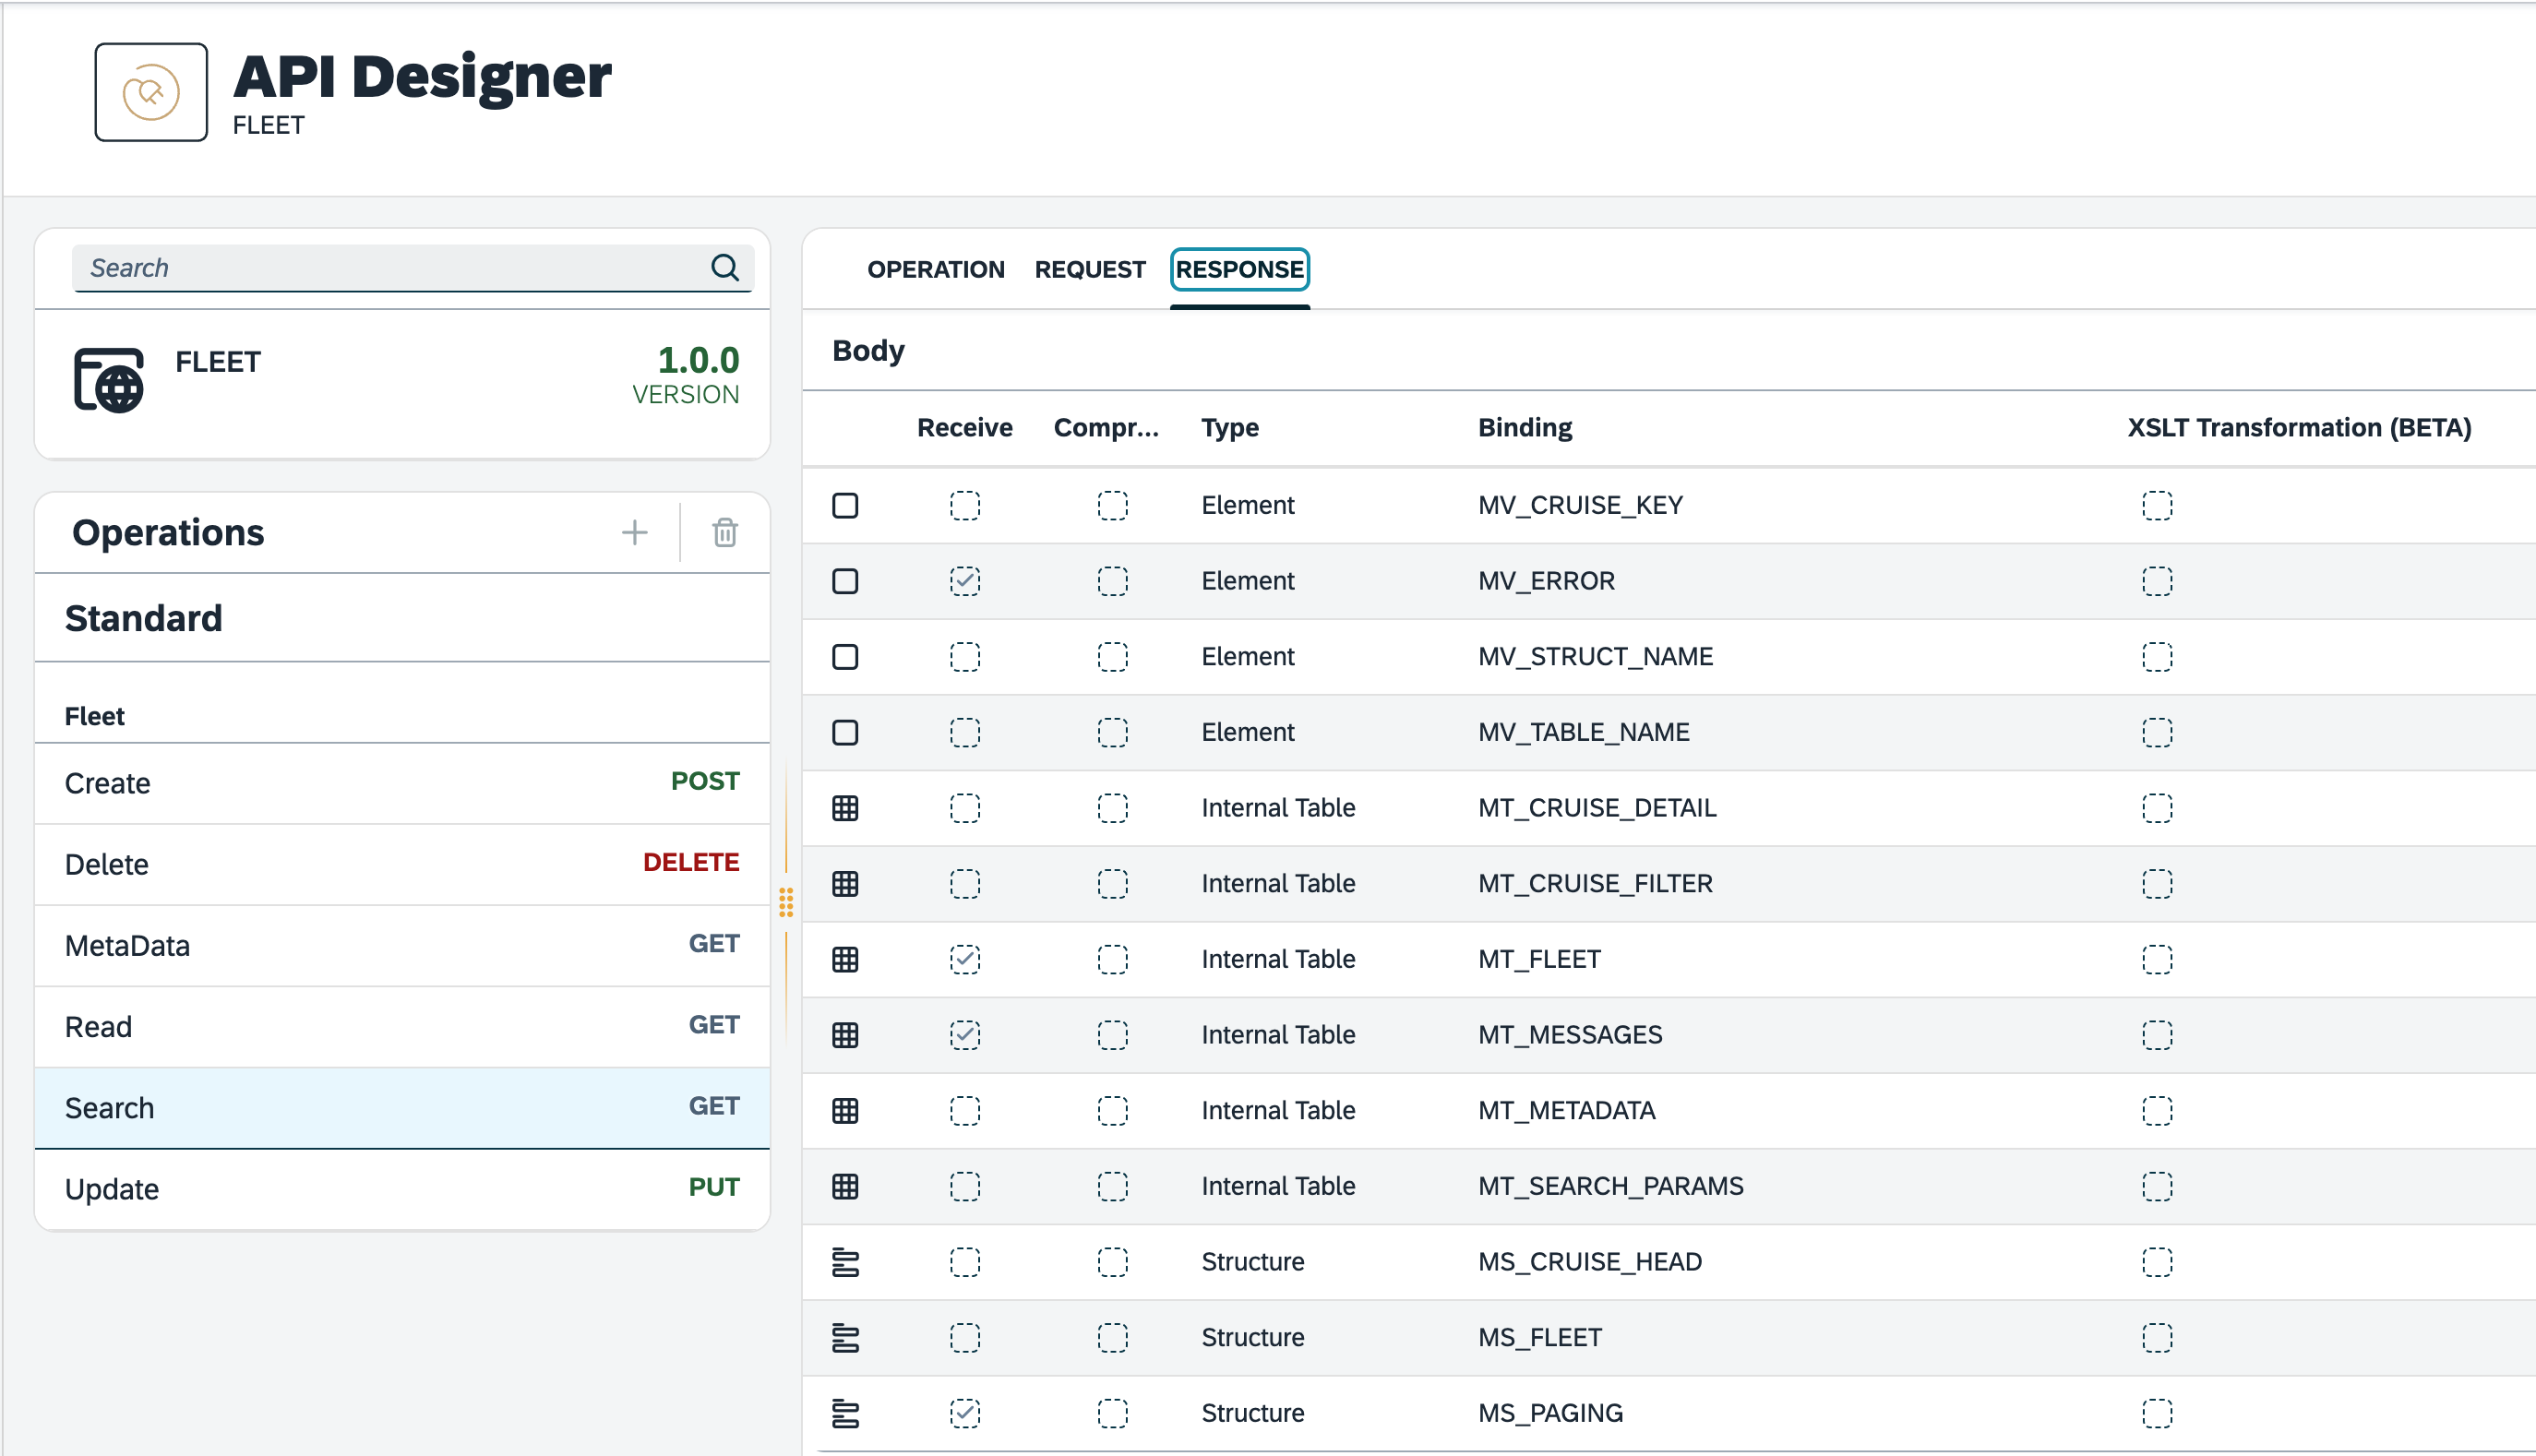Expand the Compress field for MT_MESSAGES
This screenshot has height=1456, width=2536.
[1113, 1032]
